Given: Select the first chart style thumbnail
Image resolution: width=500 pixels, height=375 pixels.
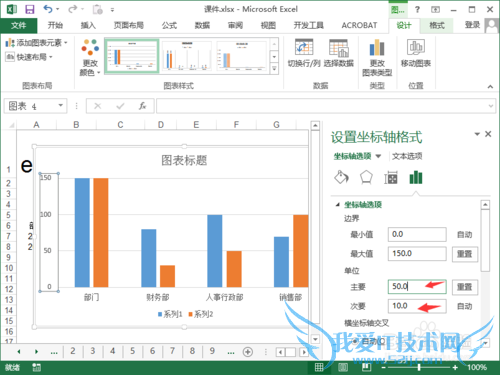Looking at the screenshot, I should point(132,56).
